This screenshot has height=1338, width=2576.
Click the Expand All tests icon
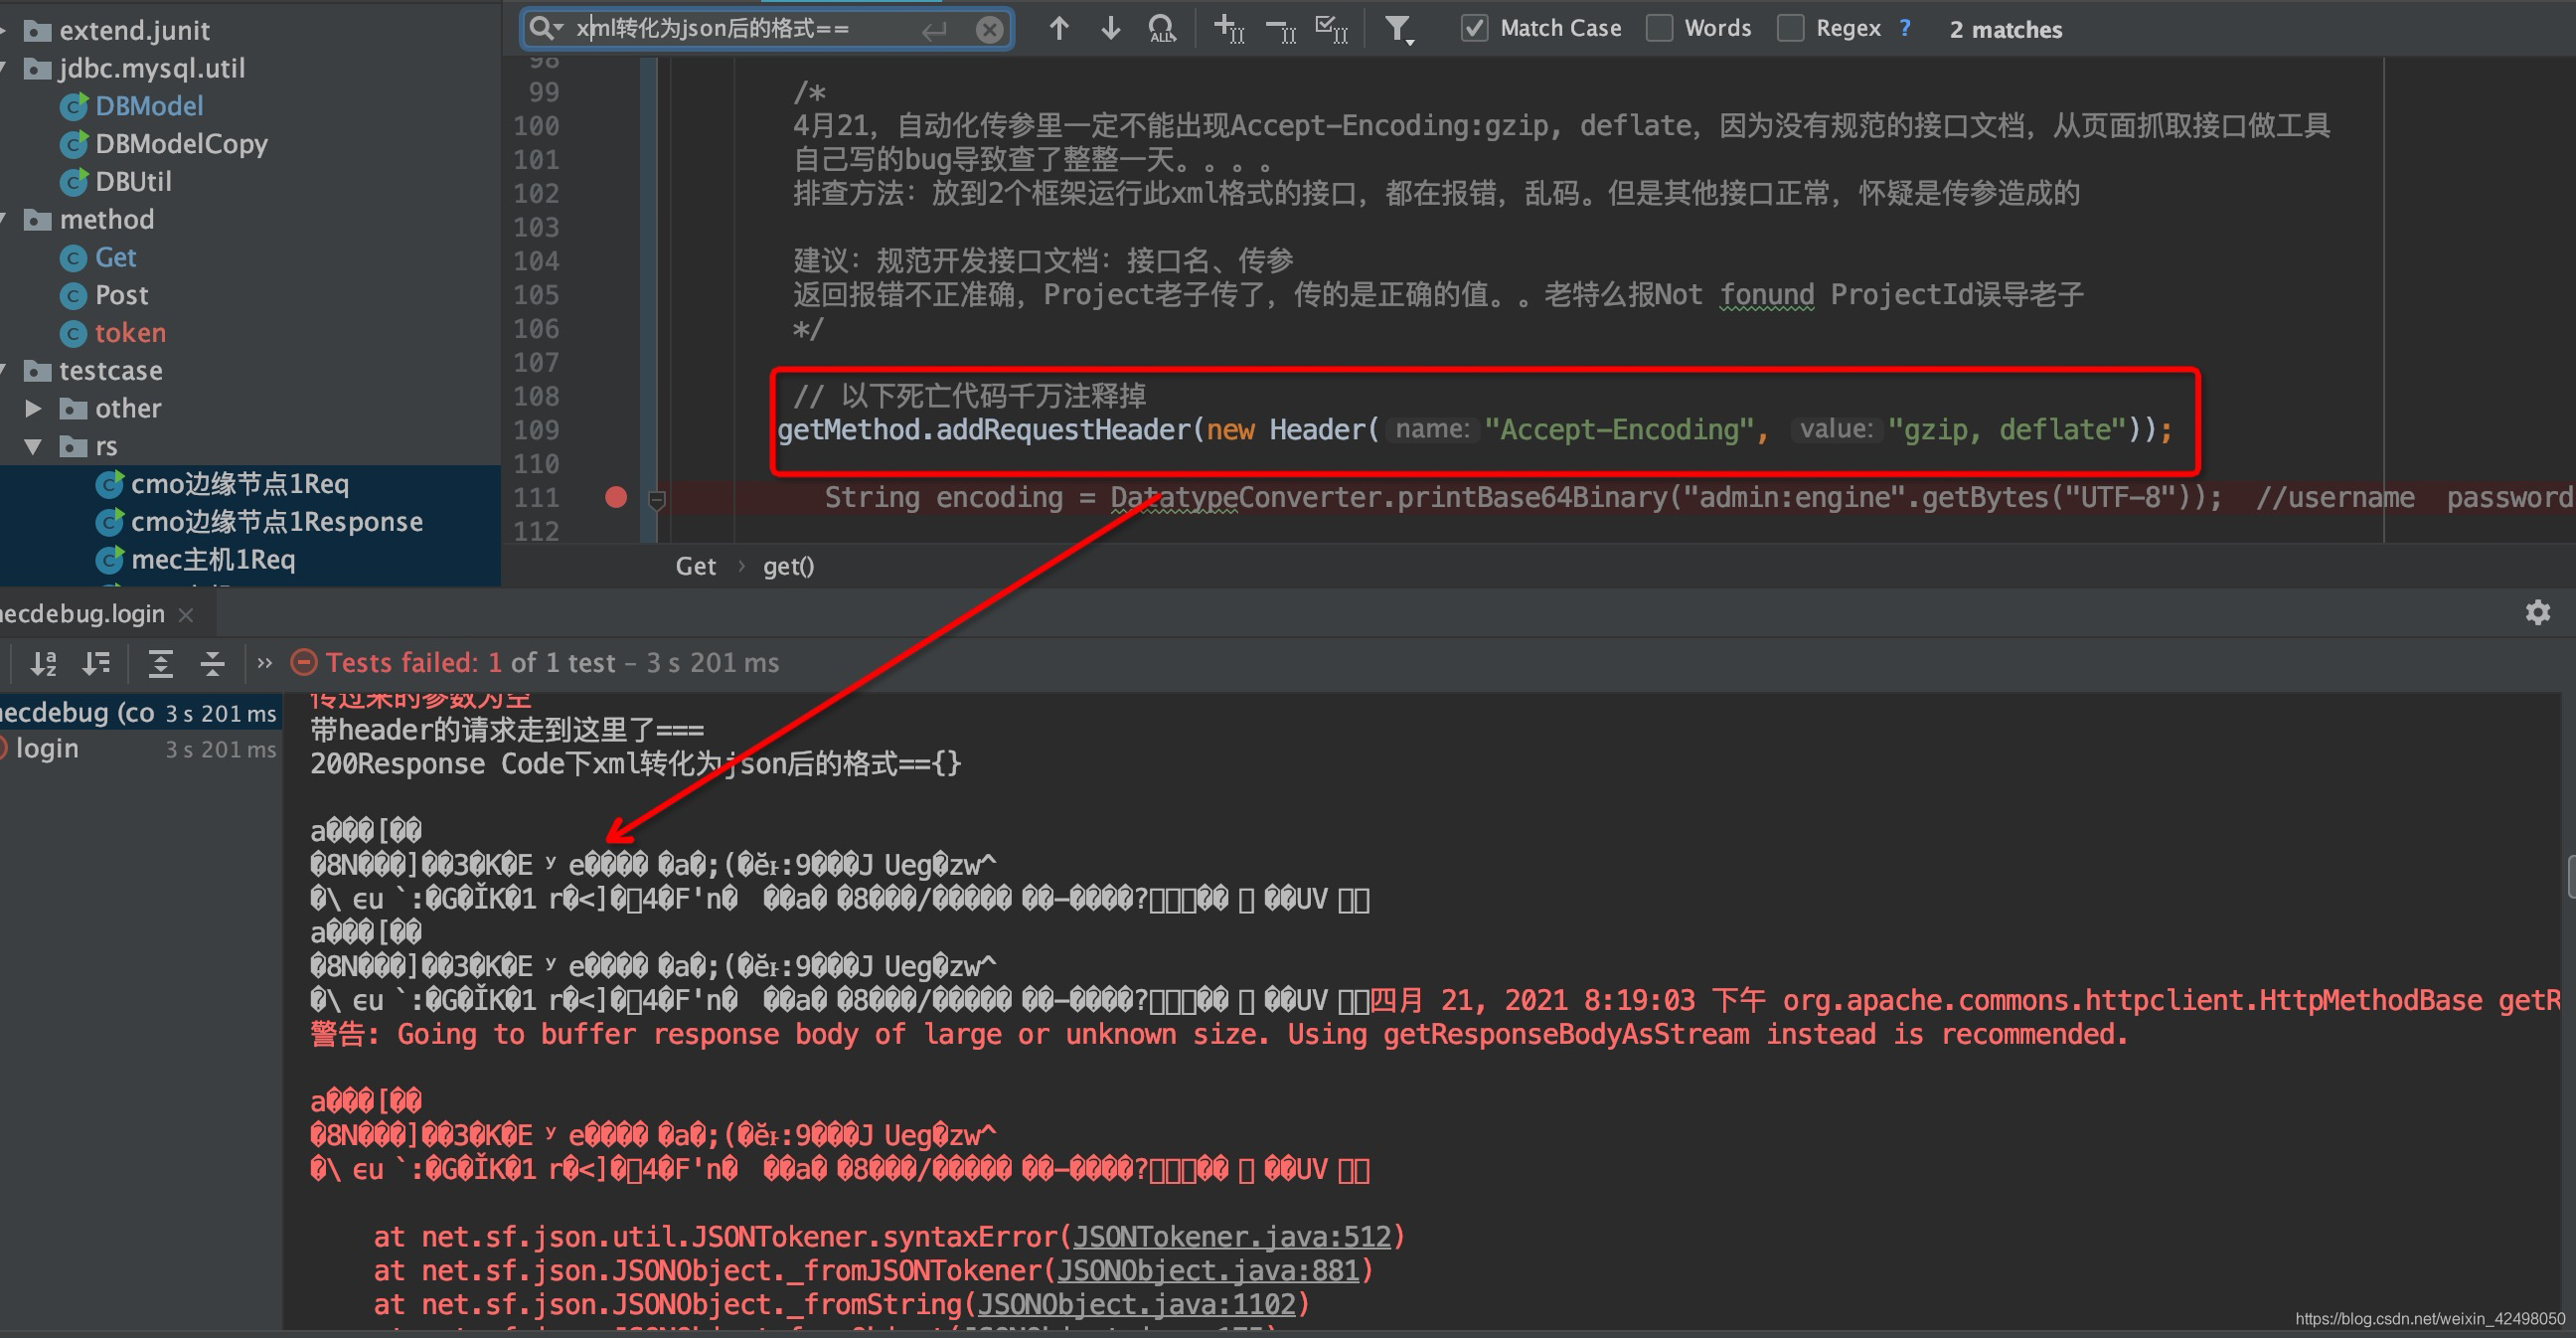coord(160,663)
